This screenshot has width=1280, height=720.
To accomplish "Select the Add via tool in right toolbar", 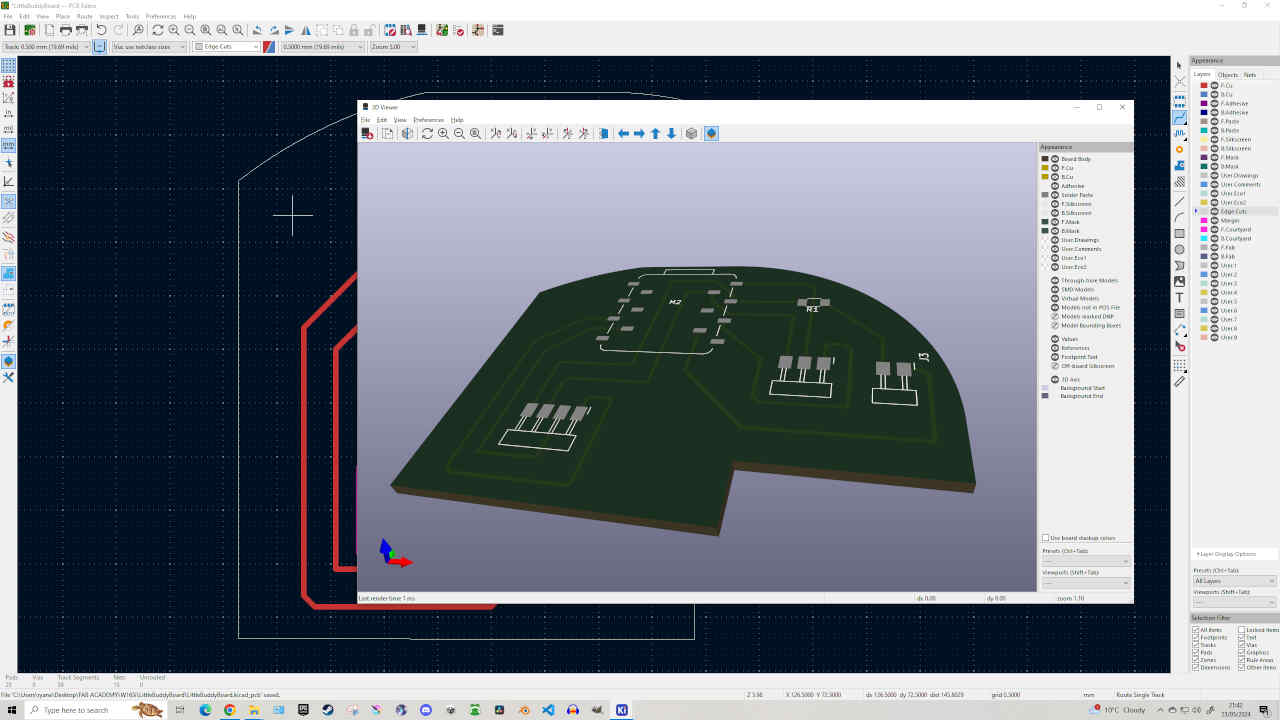I will pos(1180,149).
